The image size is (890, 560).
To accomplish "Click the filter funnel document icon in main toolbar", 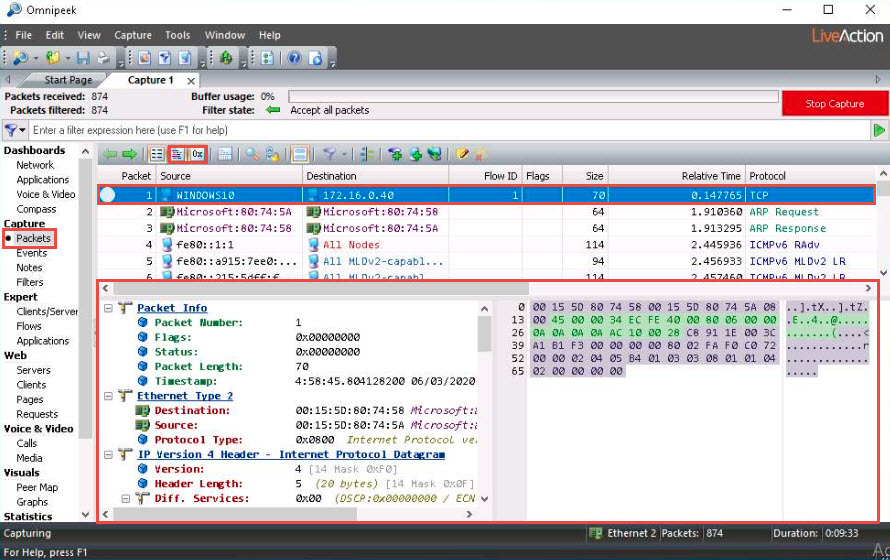I will coord(165,57).
